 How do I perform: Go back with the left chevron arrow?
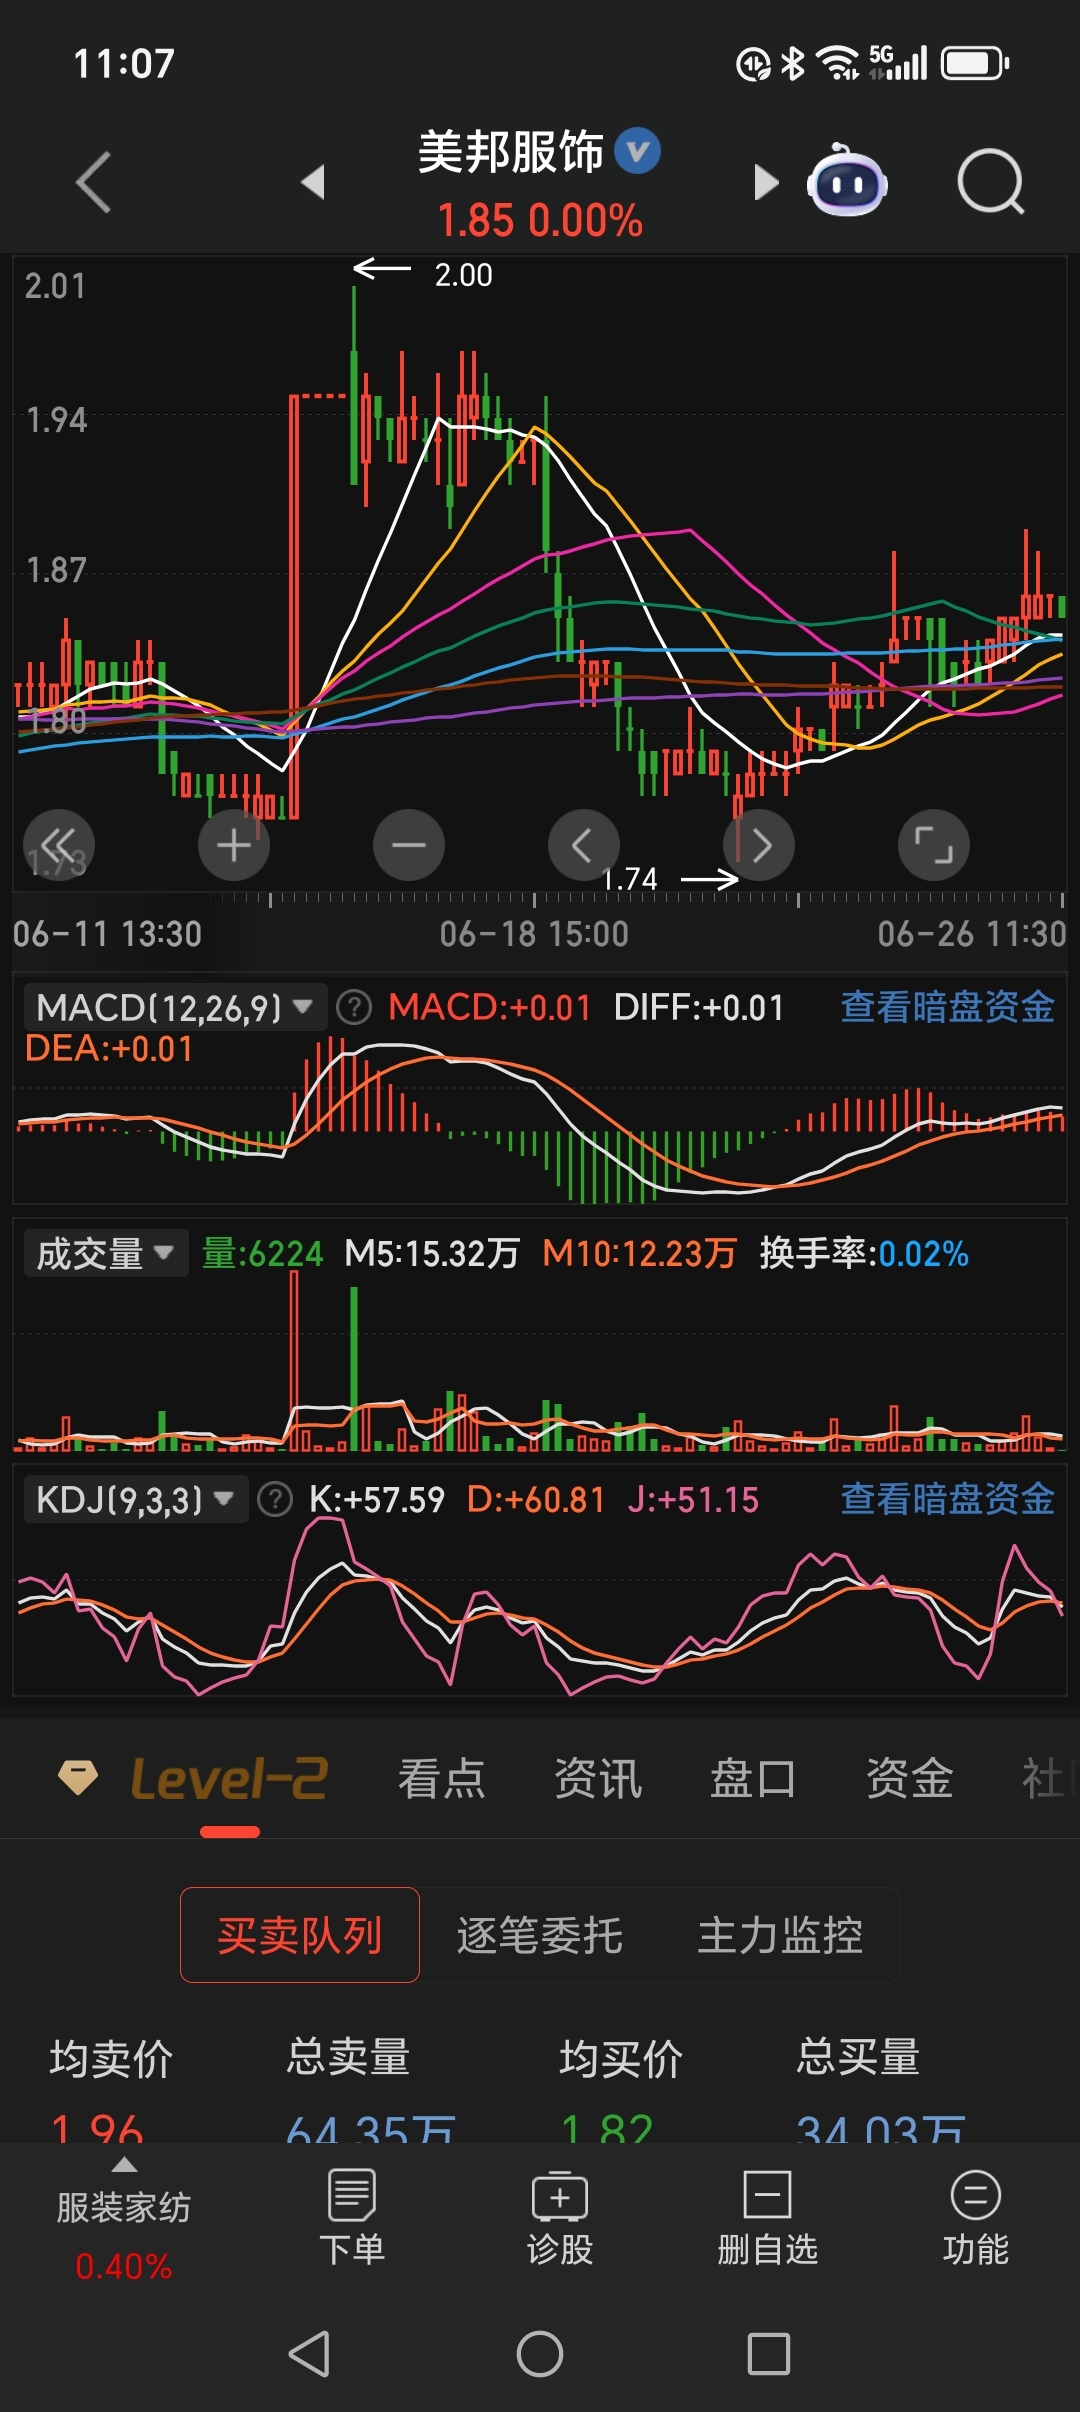(94, 182)
